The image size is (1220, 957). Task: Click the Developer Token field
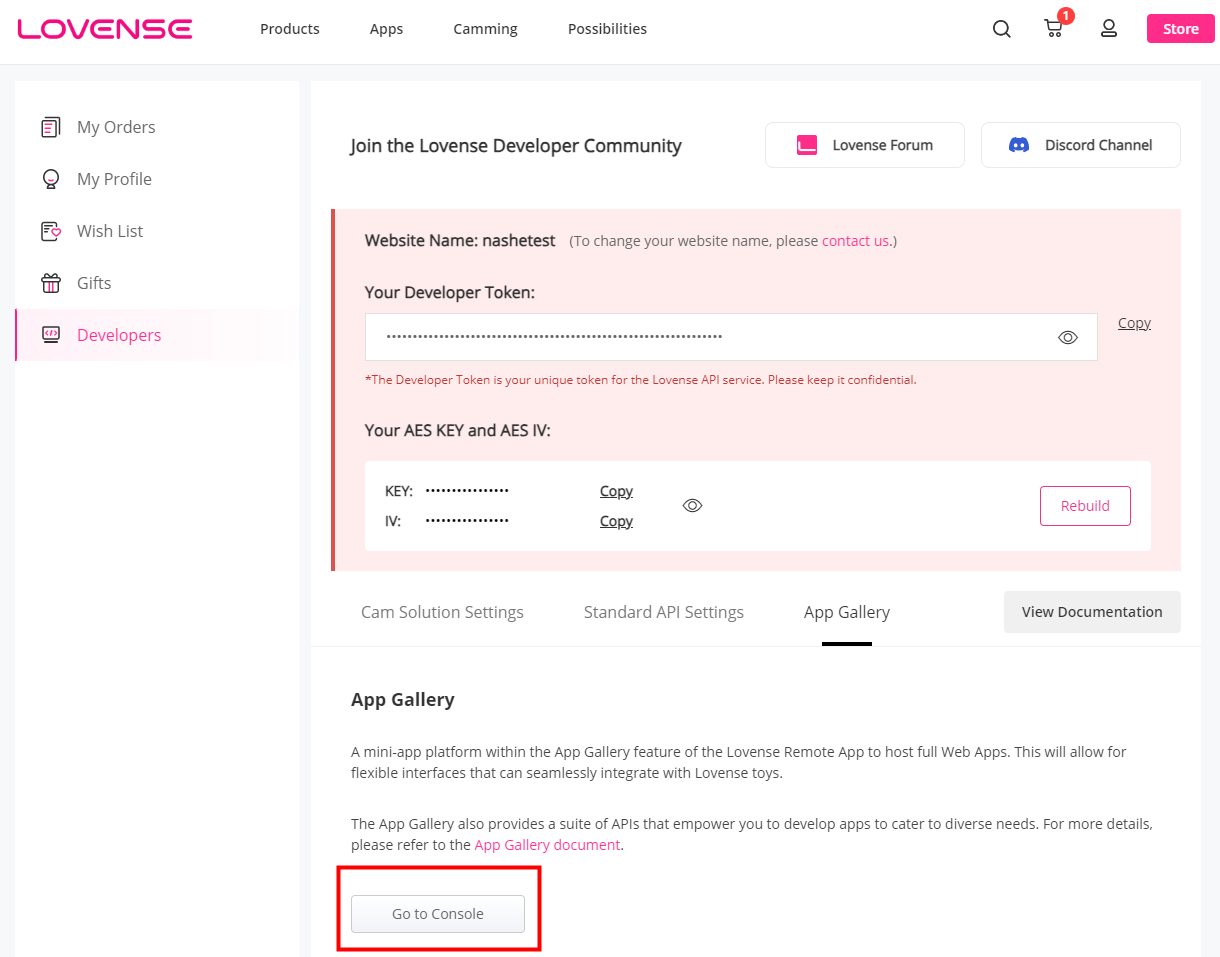[x=700, y=338]
